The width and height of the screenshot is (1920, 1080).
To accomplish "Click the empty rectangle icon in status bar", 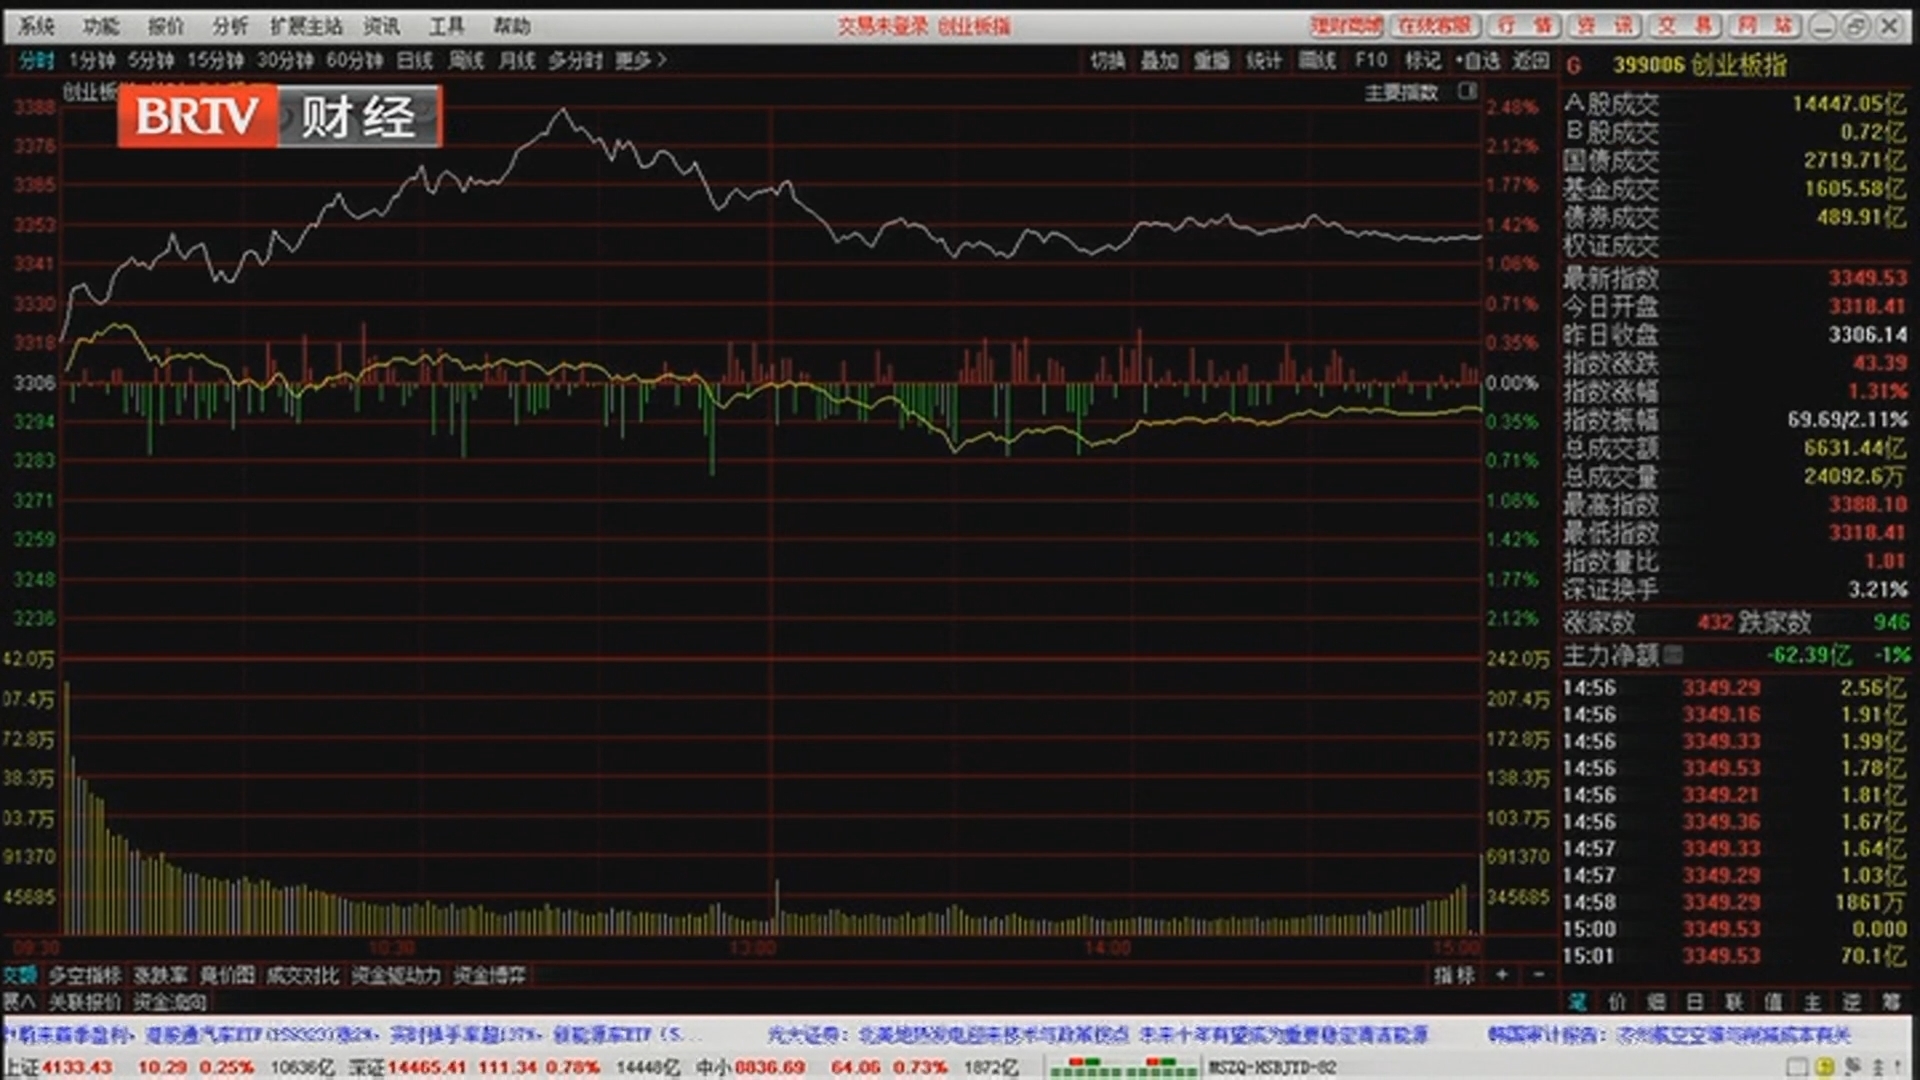I will click(x=1797, y=1067).
